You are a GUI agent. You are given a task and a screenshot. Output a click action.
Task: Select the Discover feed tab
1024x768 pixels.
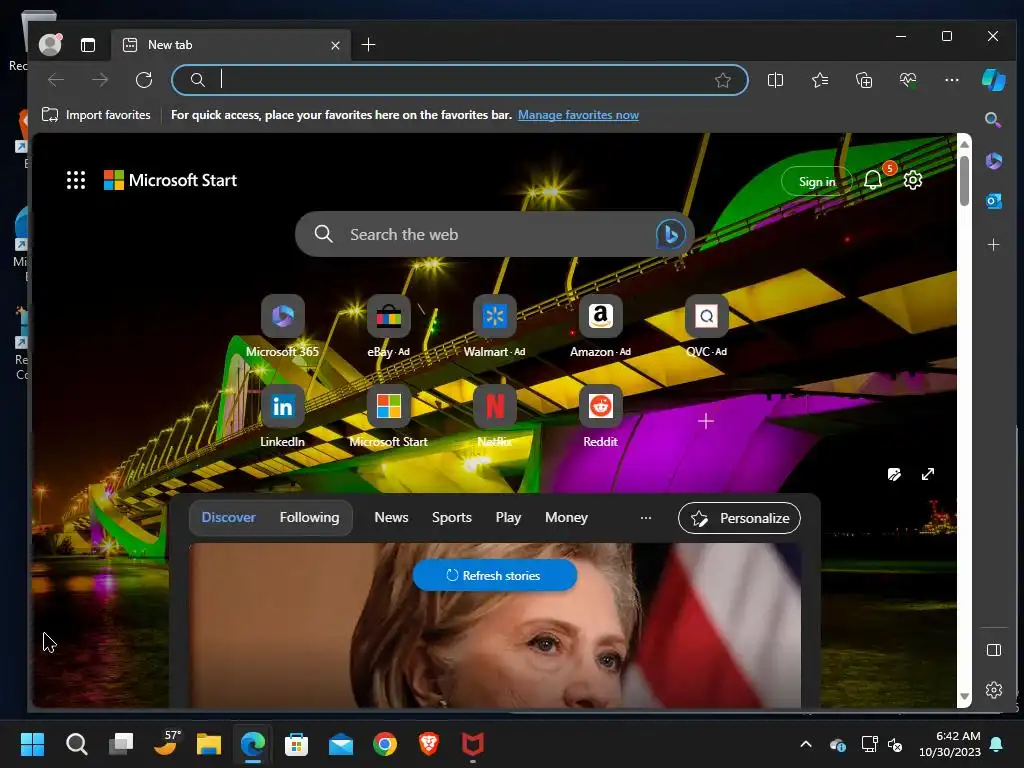click(229, 517)
